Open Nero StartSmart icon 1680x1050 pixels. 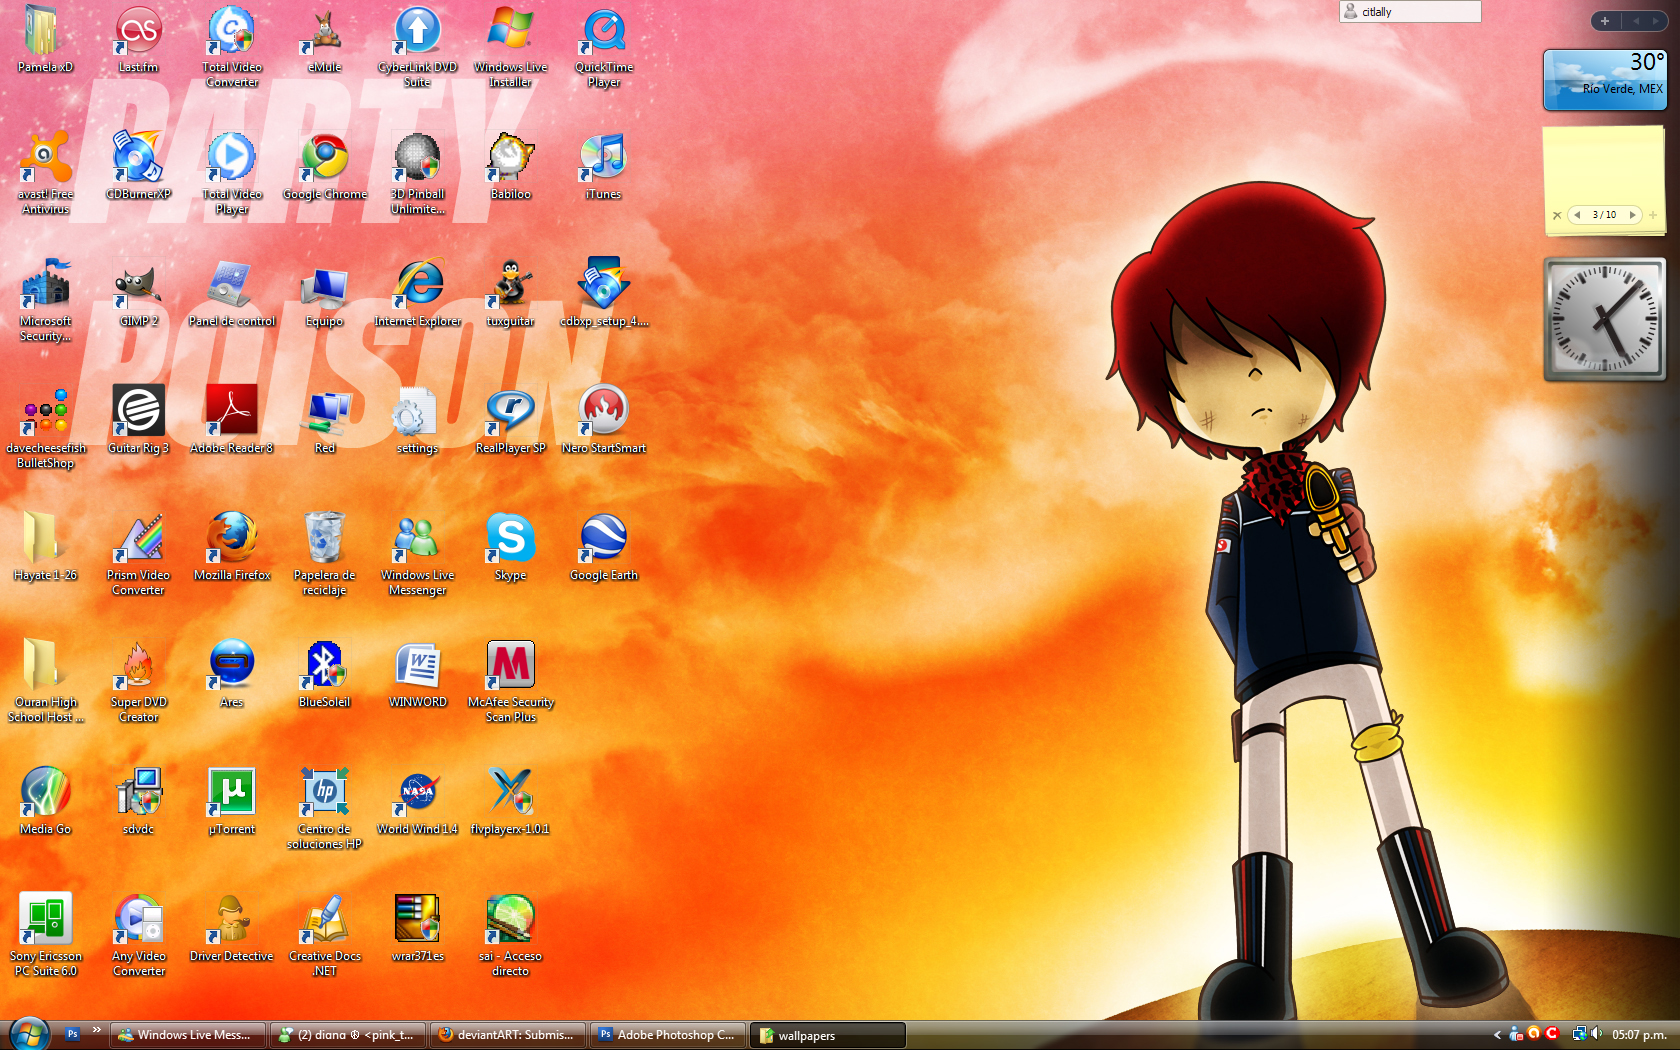pos(603,420)
